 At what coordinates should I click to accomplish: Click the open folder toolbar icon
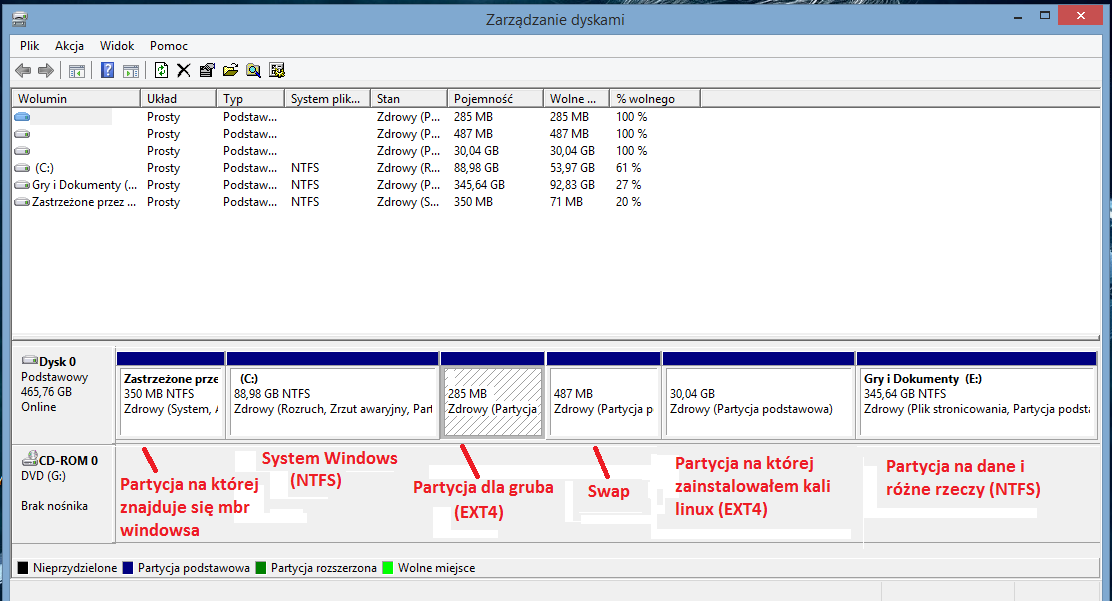tap(230, 70)
